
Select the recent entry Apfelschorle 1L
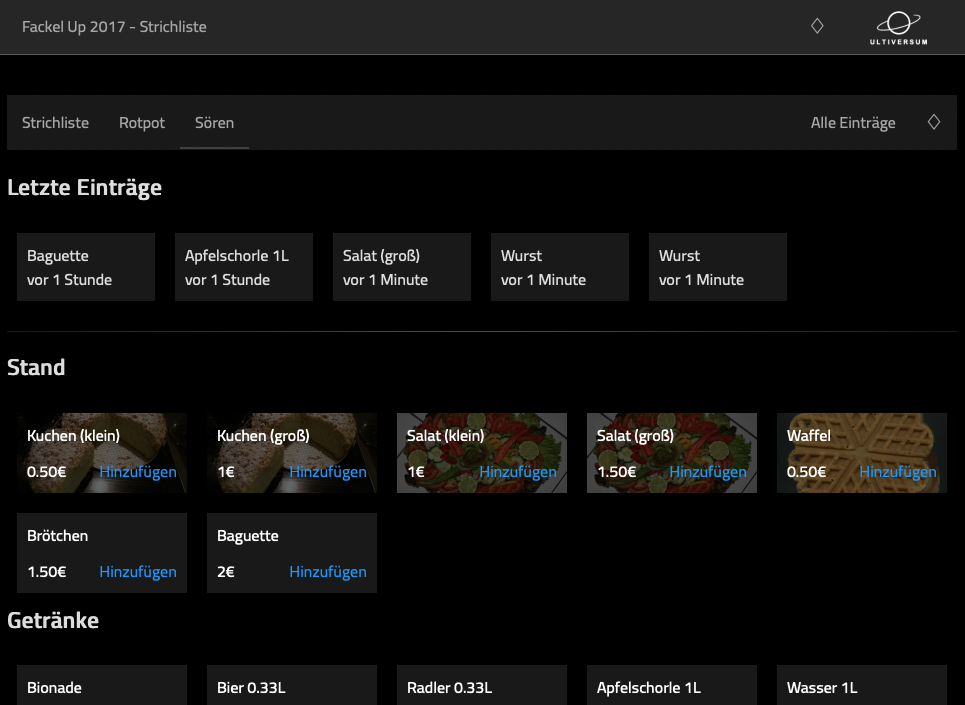243,267
